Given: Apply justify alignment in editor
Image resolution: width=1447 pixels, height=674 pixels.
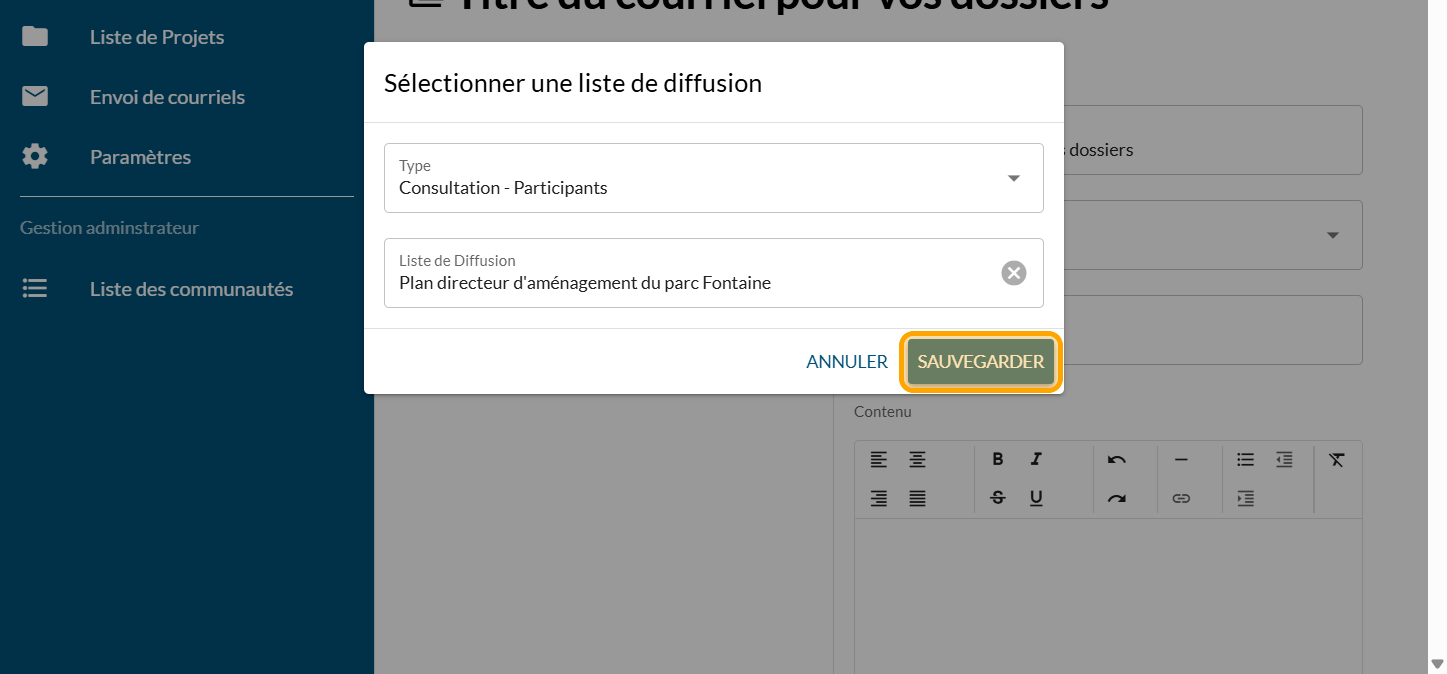Looking at the screenshot, I should (917, 498).
